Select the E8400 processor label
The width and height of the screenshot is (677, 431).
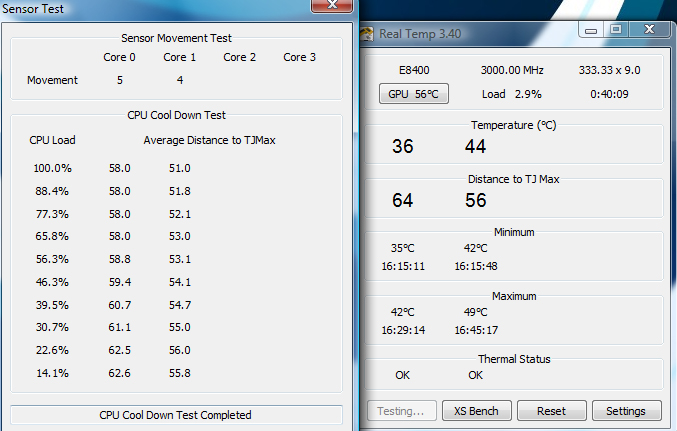(x=414, y=70)
